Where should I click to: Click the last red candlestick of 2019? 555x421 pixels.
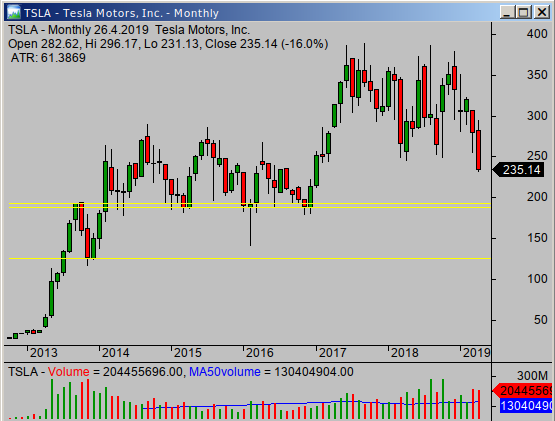click(479, 150)
